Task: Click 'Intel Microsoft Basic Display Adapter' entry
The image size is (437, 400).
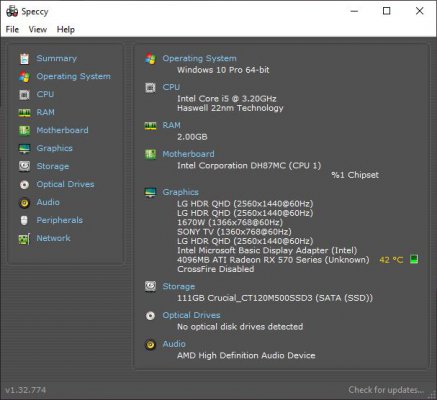Action: click(x=267, y=250)
